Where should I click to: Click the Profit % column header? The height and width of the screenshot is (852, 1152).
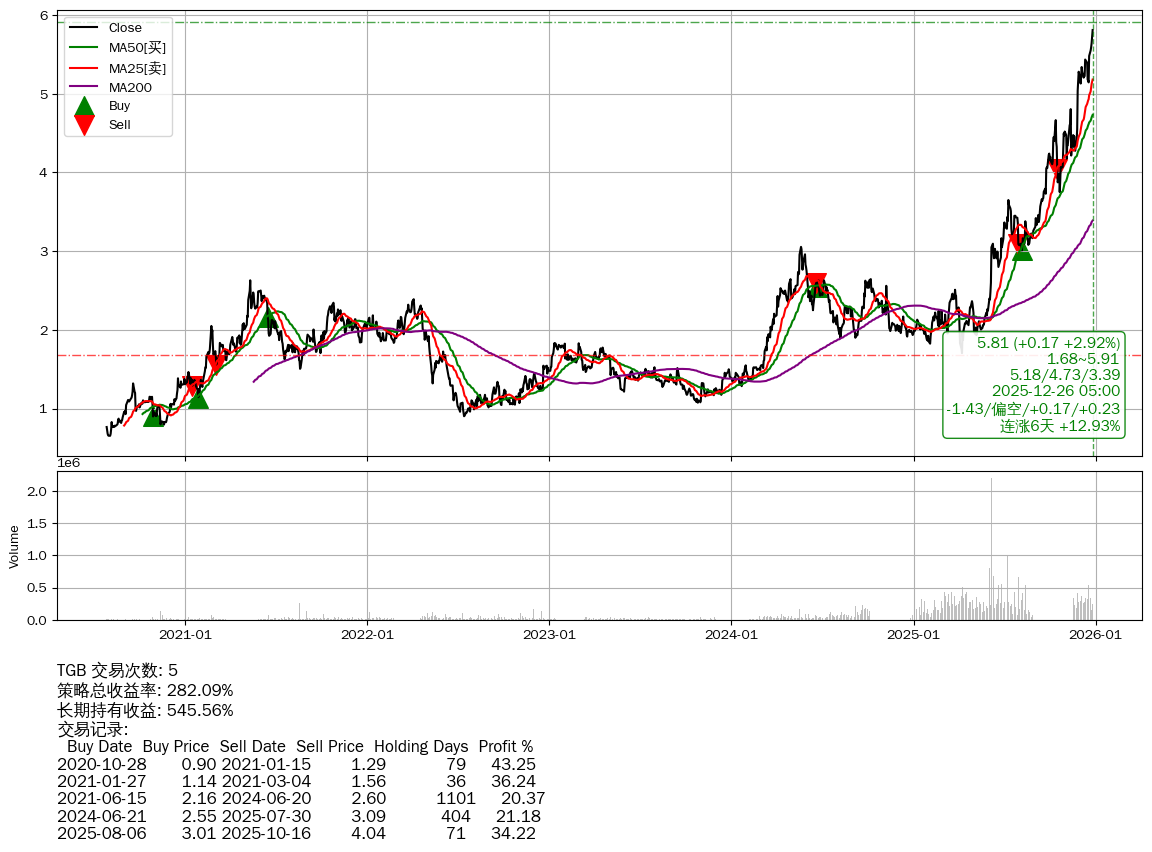pos(505,746)
